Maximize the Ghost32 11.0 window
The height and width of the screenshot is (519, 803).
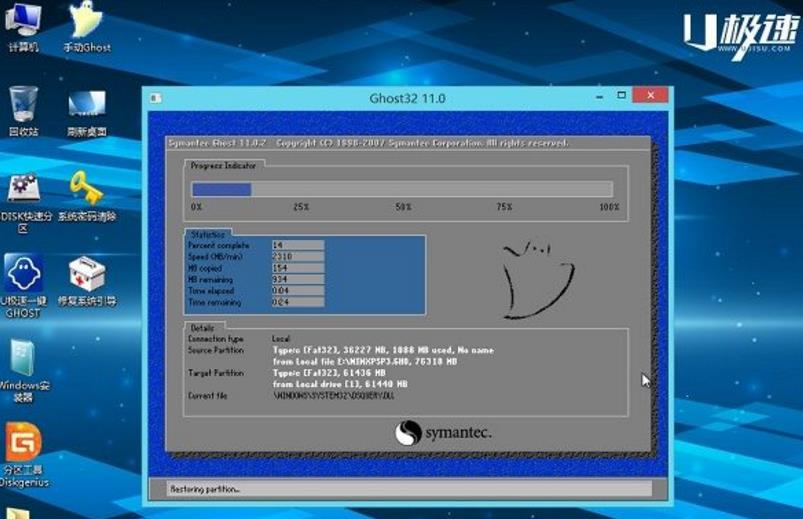tap(621, 95)
